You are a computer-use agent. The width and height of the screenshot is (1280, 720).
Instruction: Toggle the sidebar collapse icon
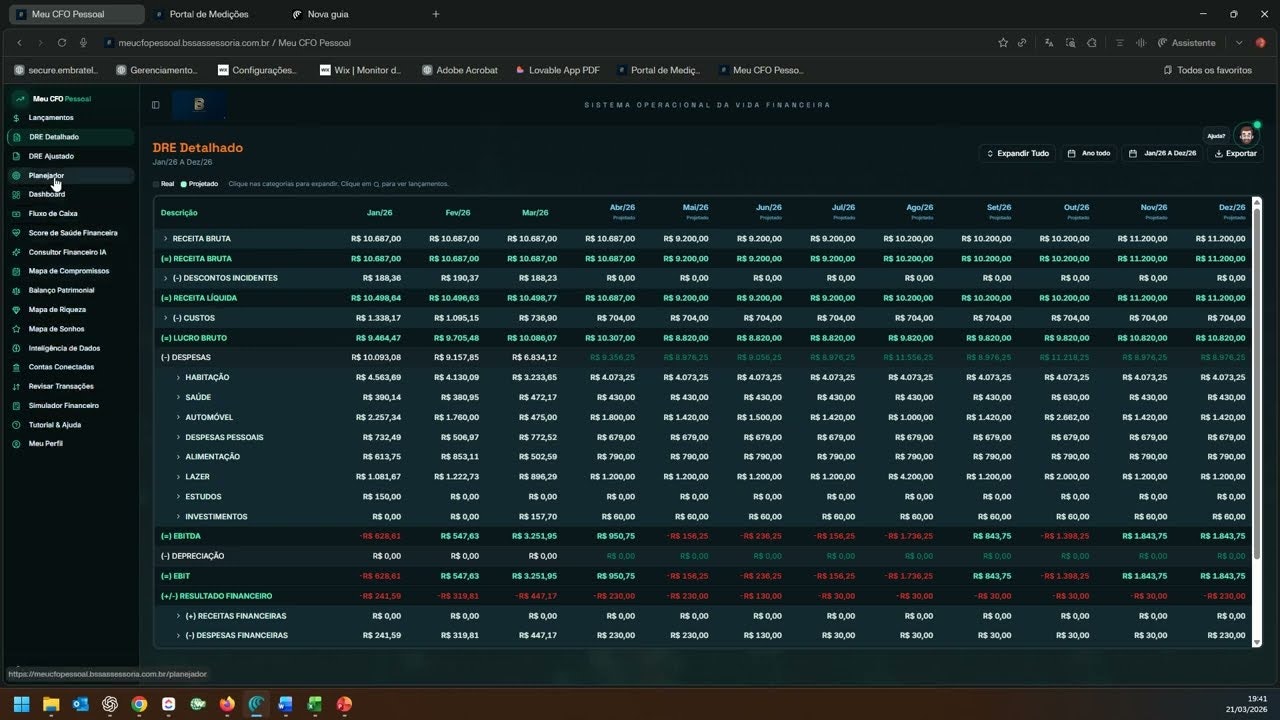pyautogui.click(x=156, y=105)
